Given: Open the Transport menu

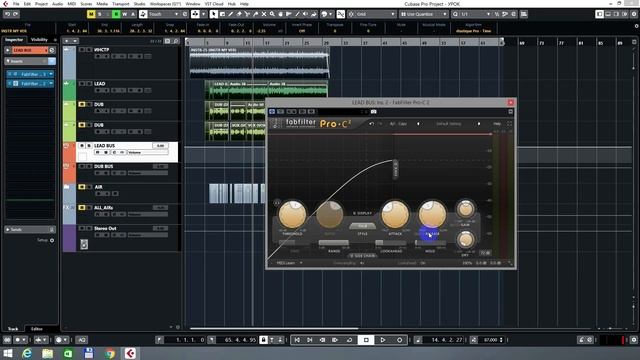Looking at the screenshot, I should point(120,4).
